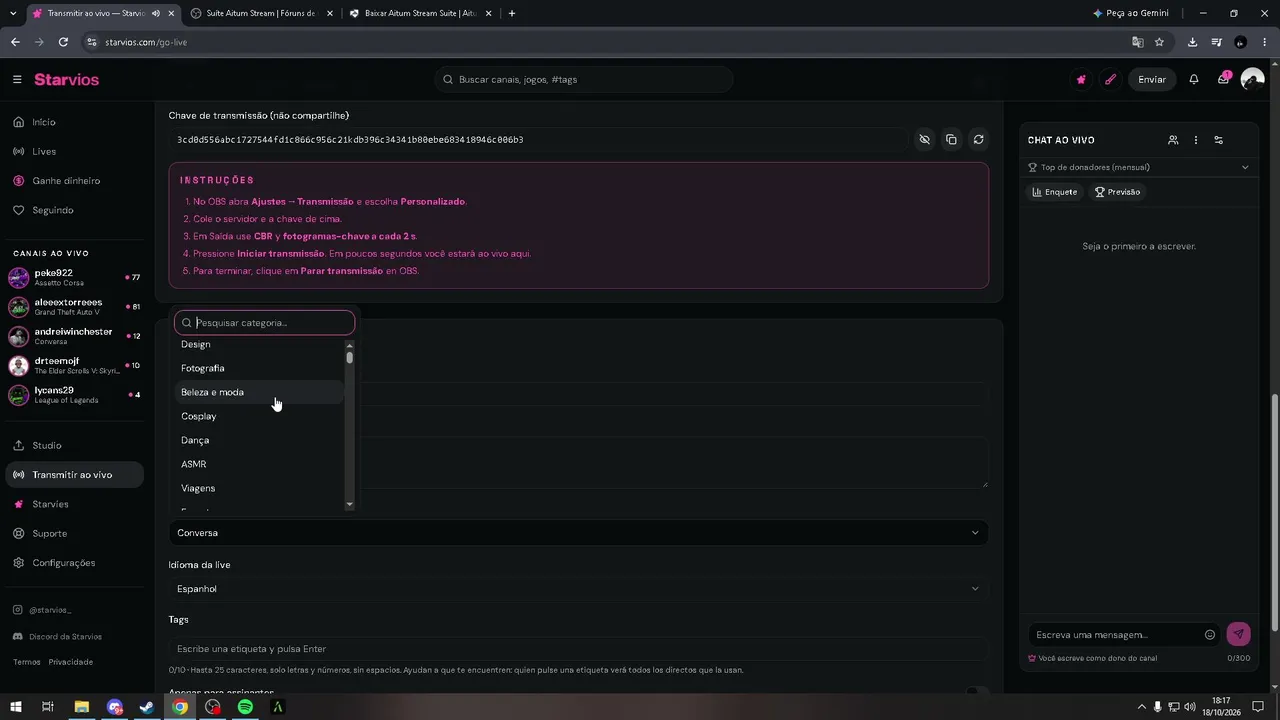Open the Conversa category dropdown

[x=578, y=533]
